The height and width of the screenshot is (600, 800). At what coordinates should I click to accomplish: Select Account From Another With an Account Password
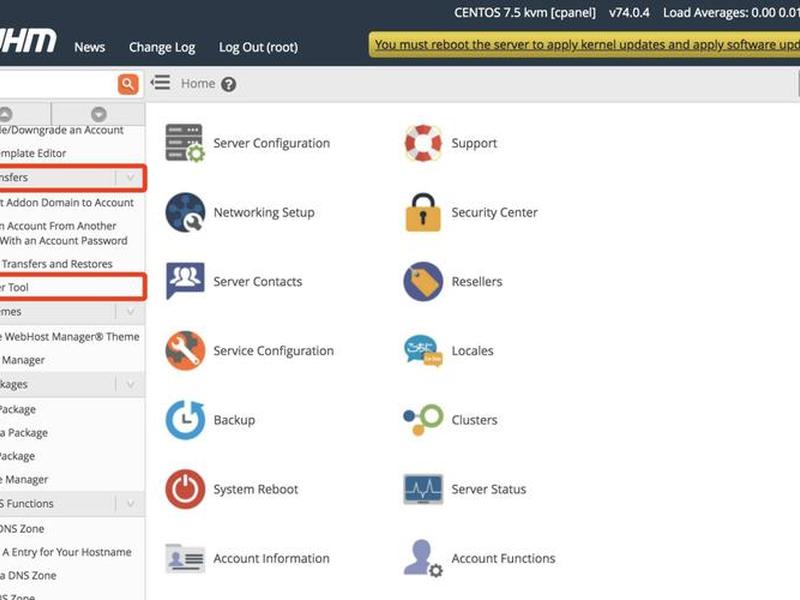(63, 233)
